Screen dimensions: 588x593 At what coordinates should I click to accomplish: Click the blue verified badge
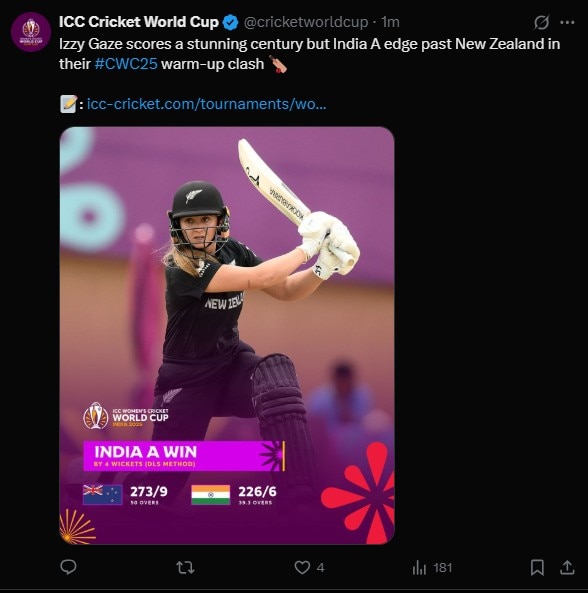pyautogui.click(x=230, y=23)
